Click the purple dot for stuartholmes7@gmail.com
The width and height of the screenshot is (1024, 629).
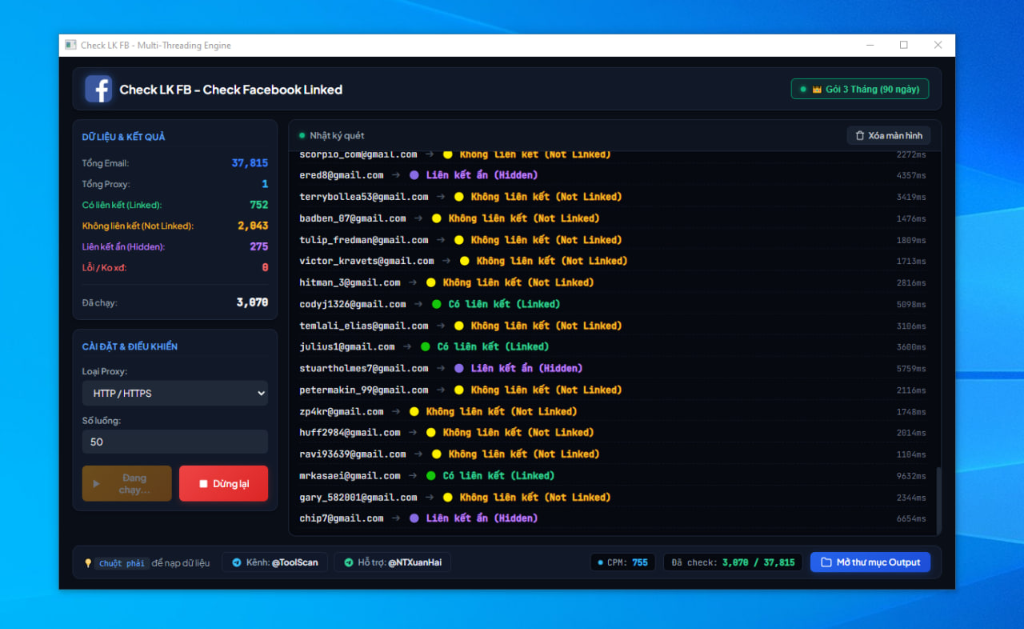pos(459,368)
